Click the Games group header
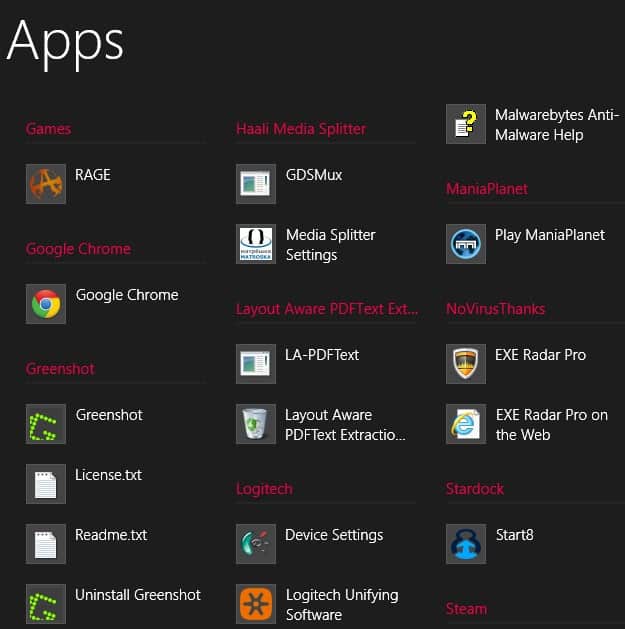Image resolution: width=625 pixels, height=629 pixels. coord(48,129)
